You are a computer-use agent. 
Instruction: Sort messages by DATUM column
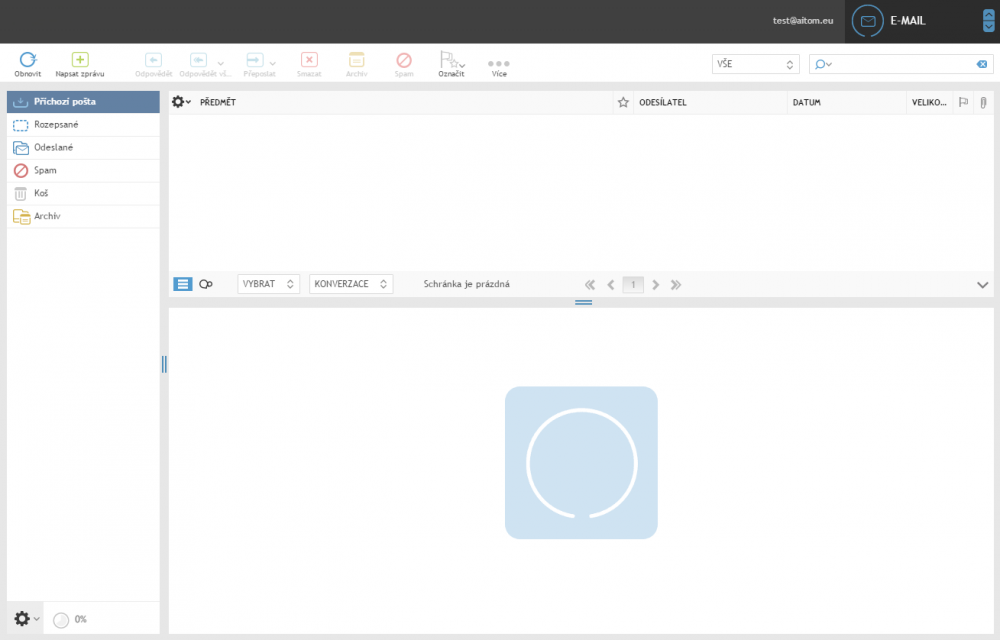[806, 102]
